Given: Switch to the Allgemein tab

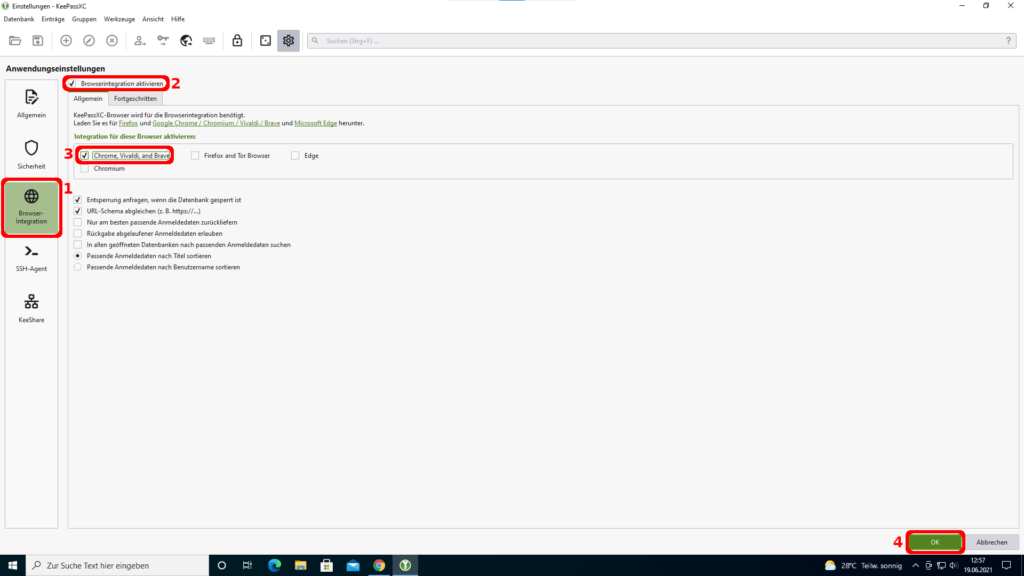Looking at the screenshot, I should pos(88,99).
